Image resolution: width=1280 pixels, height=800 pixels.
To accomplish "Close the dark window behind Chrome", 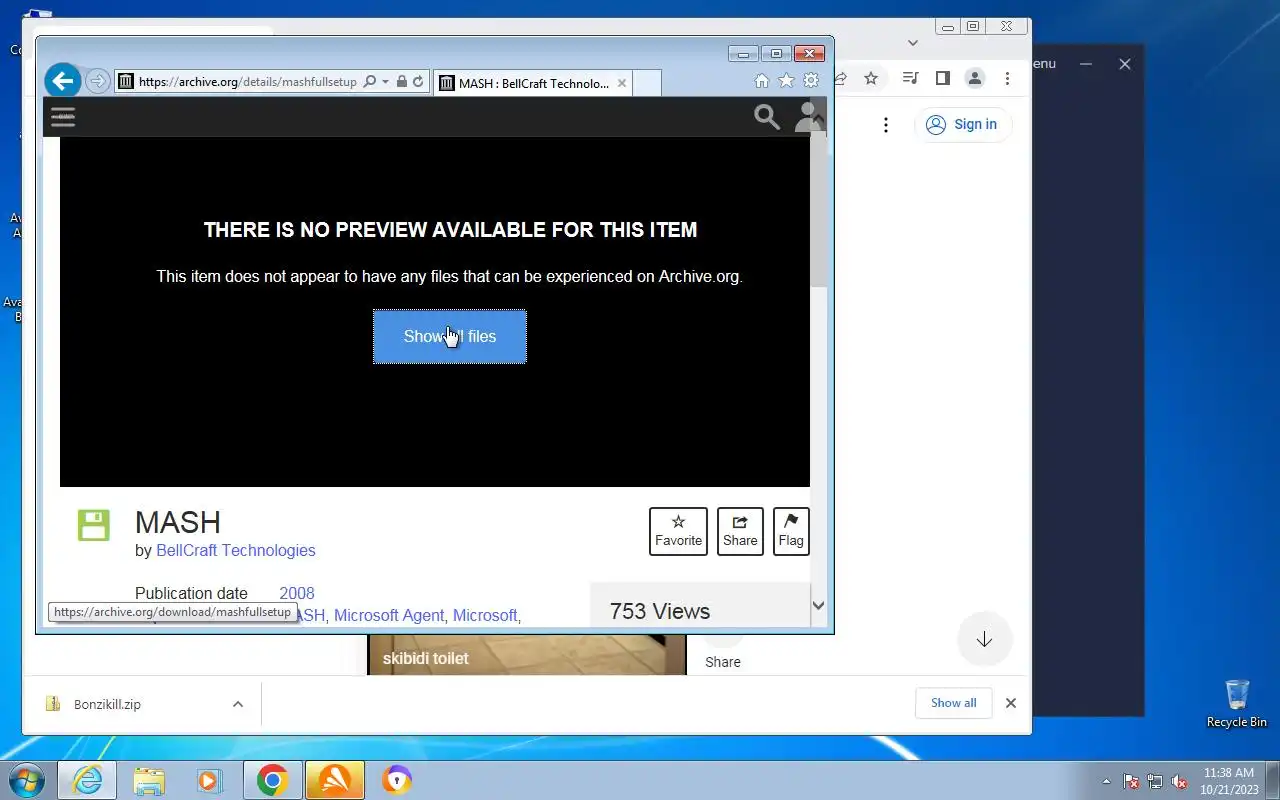I will [x=1124, y=64].
